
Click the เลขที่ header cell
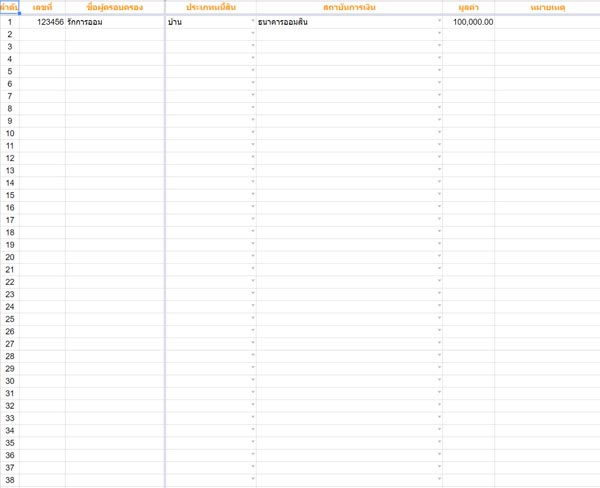point(42,7)
